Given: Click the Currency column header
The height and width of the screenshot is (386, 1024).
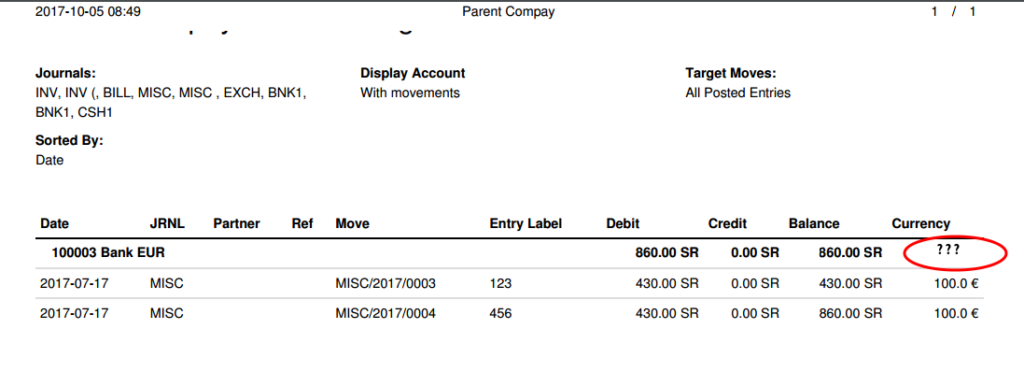Looking at the screenshot, I should pos(921,223).
